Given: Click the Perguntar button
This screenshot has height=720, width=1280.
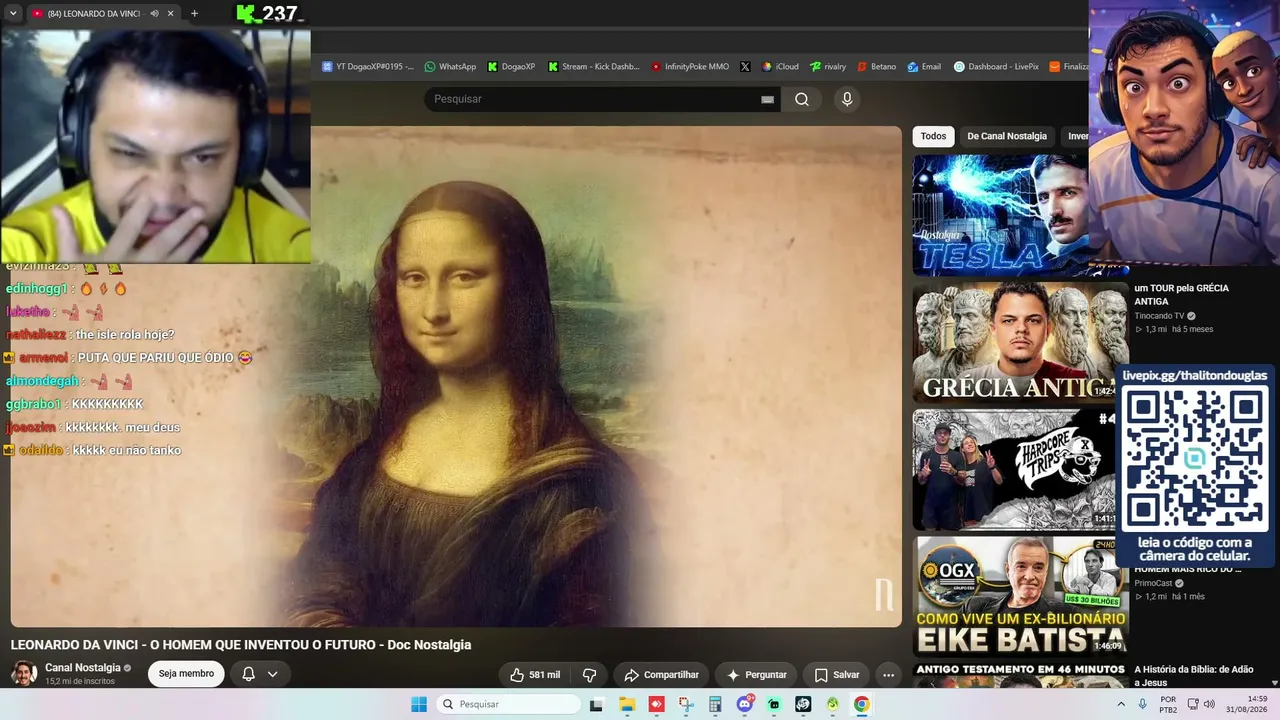Looking at the screenshot, I should click(756, 675).
